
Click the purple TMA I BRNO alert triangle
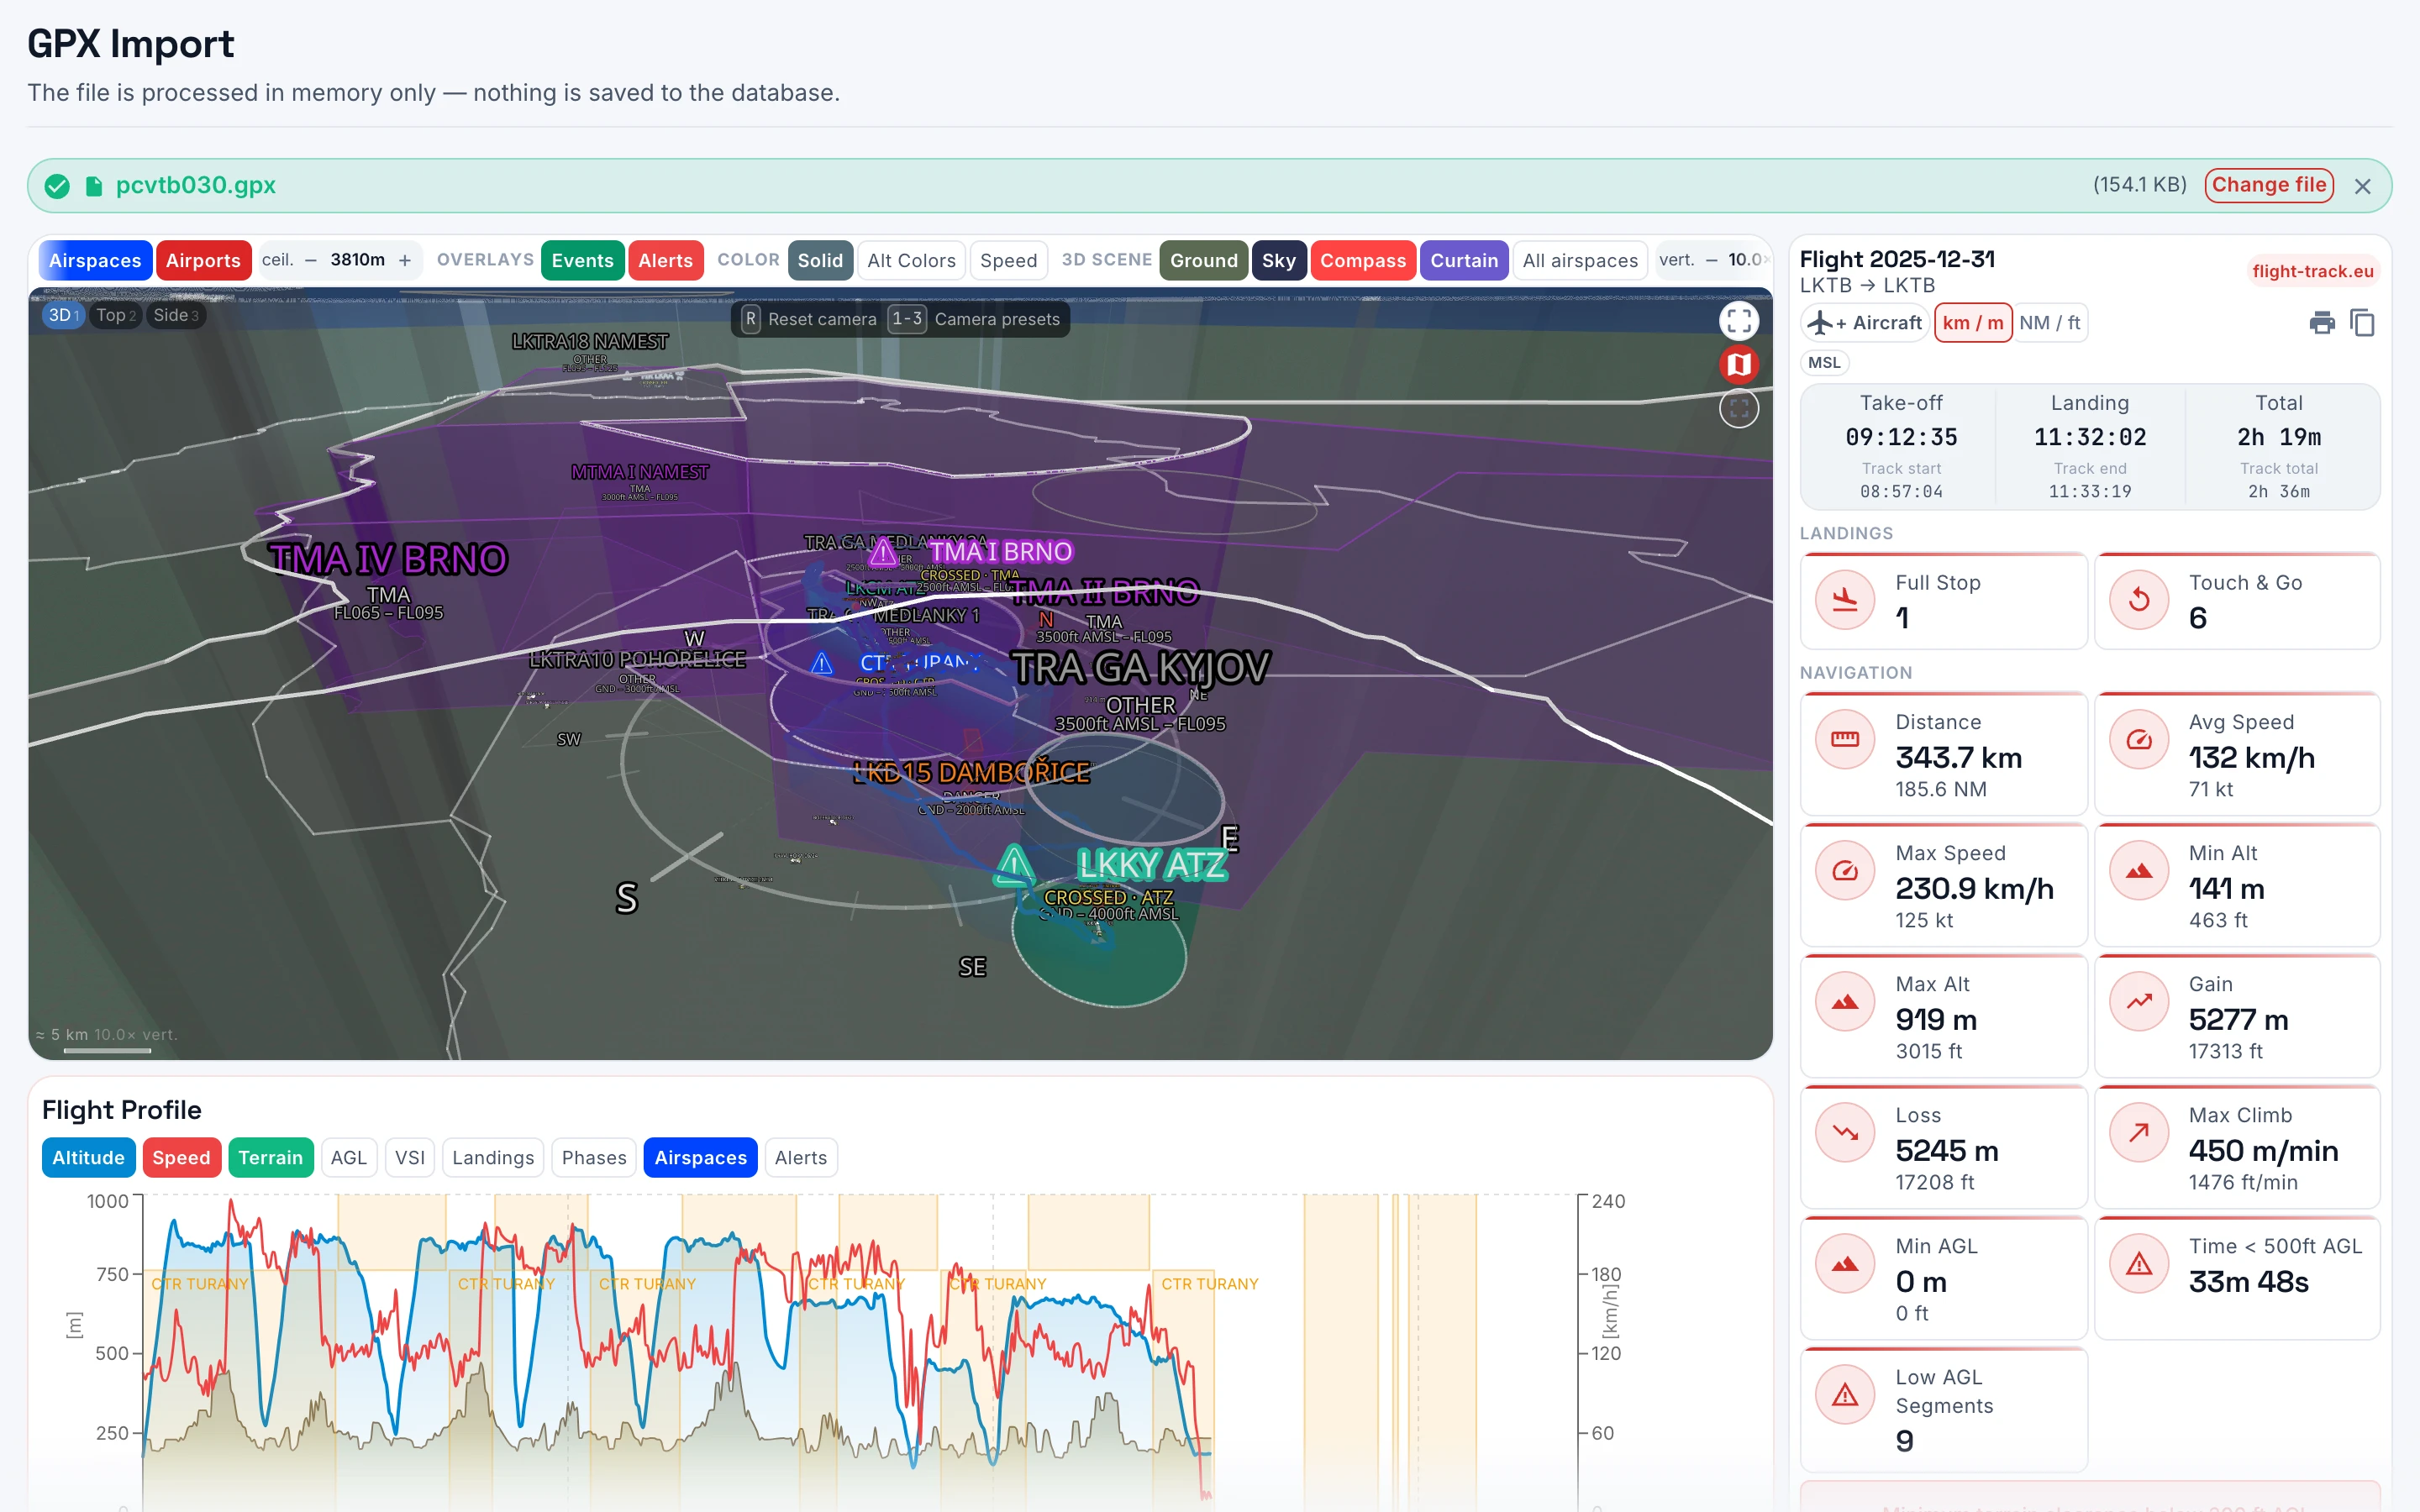[x=882, y=553]
